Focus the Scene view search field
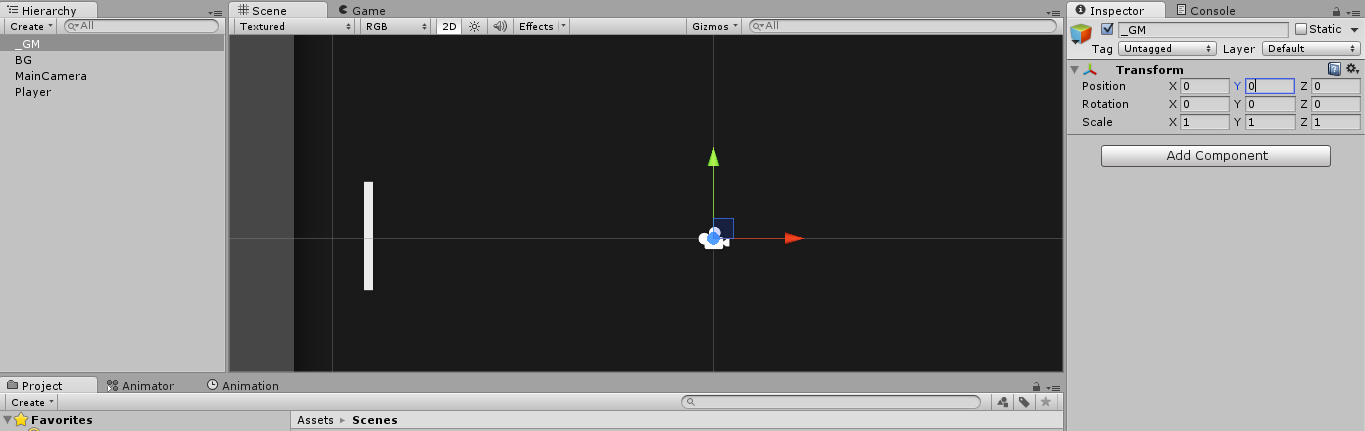The width and height of the screenshot is (1365, 431). click(902, 26)
